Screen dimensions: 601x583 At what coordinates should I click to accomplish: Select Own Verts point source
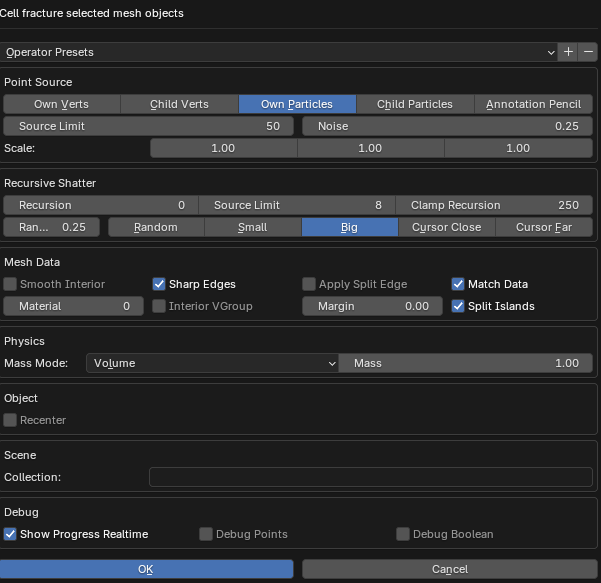tap(61, 104)
